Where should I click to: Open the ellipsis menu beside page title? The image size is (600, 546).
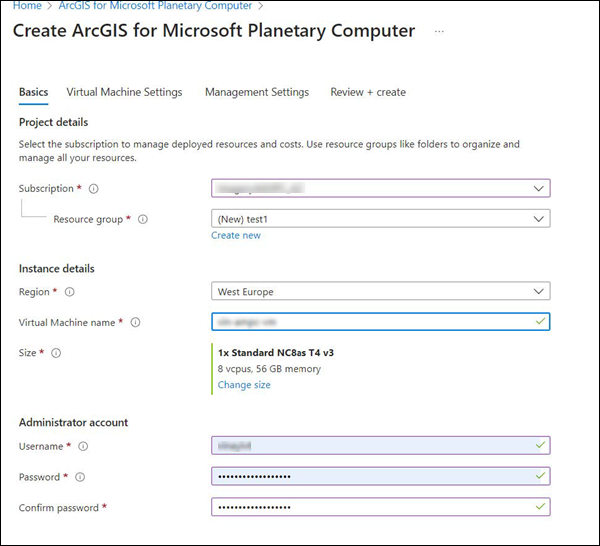pos(439,31)
